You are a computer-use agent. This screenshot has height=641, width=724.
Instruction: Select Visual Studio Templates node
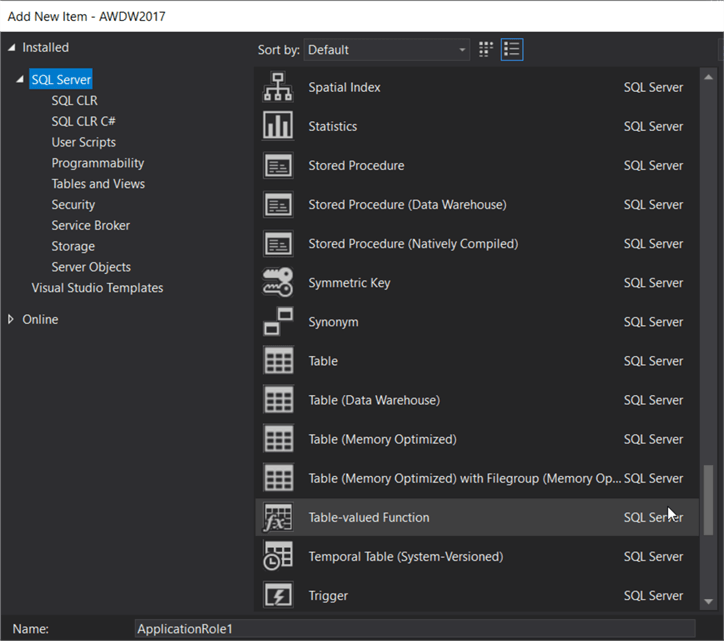[97, 288]
